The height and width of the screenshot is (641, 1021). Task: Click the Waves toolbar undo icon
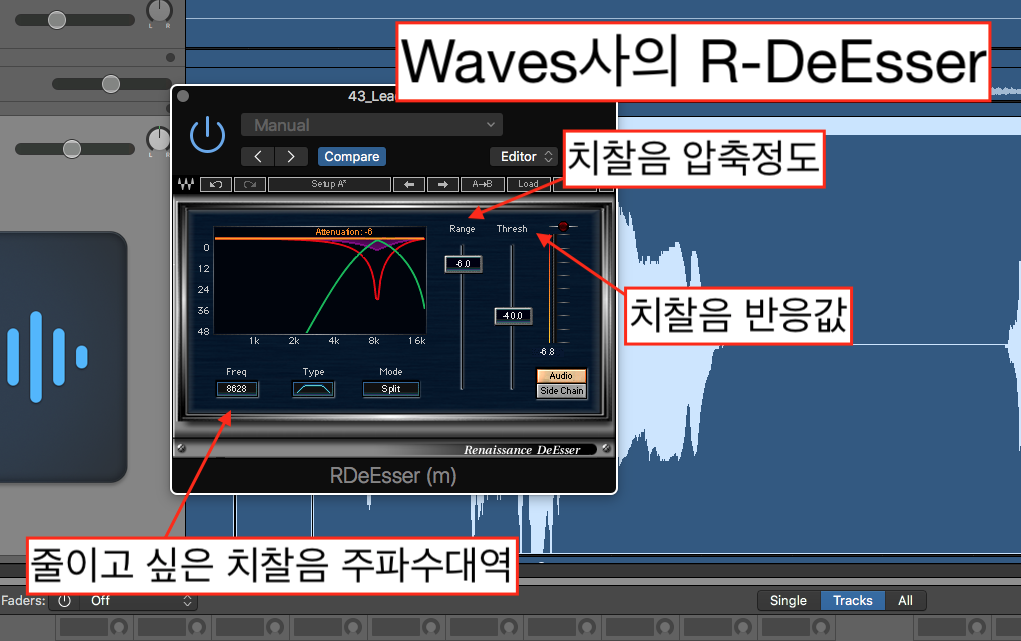point(216,184)
